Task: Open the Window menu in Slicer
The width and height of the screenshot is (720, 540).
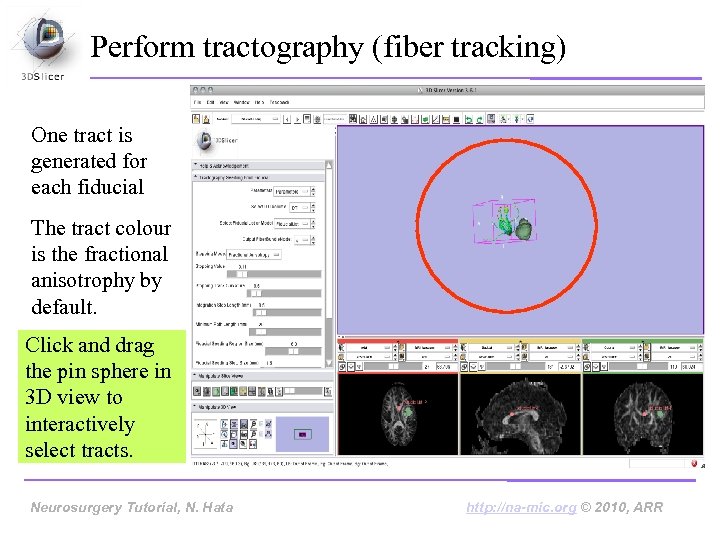Action: [x=242, y=102]
